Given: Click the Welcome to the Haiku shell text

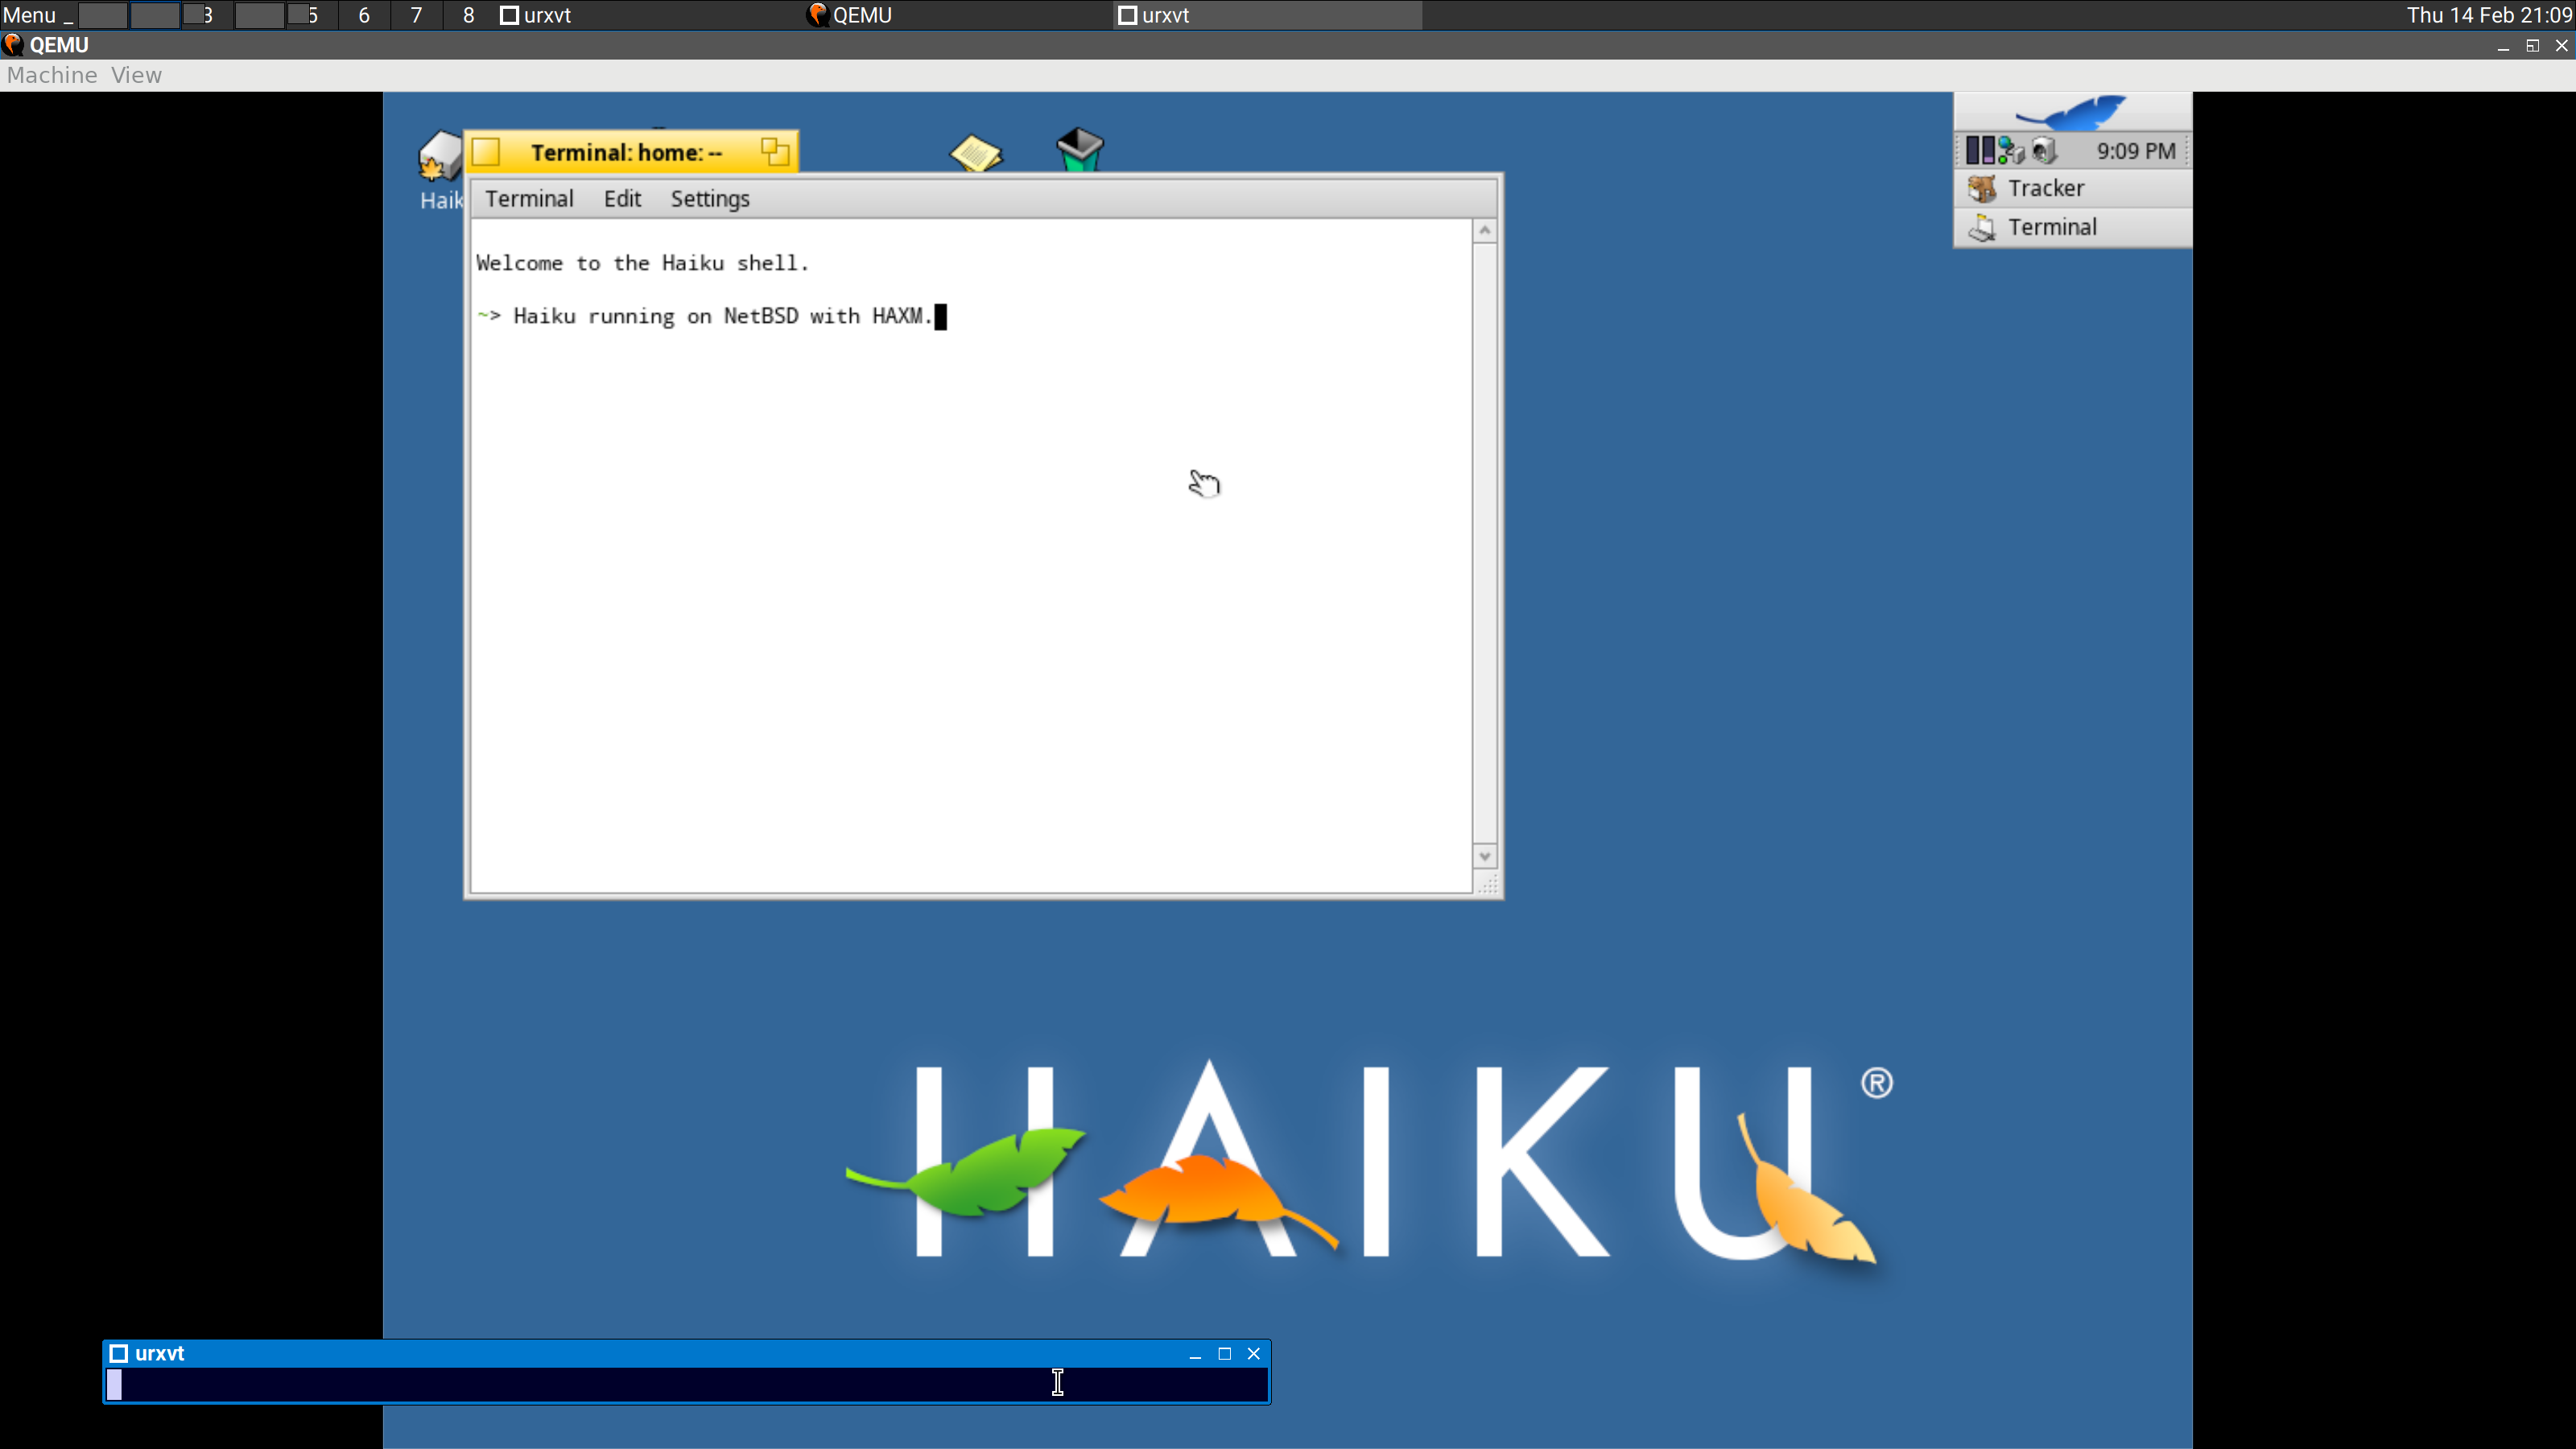Looking at the screenshot, I should click(642, 263).
